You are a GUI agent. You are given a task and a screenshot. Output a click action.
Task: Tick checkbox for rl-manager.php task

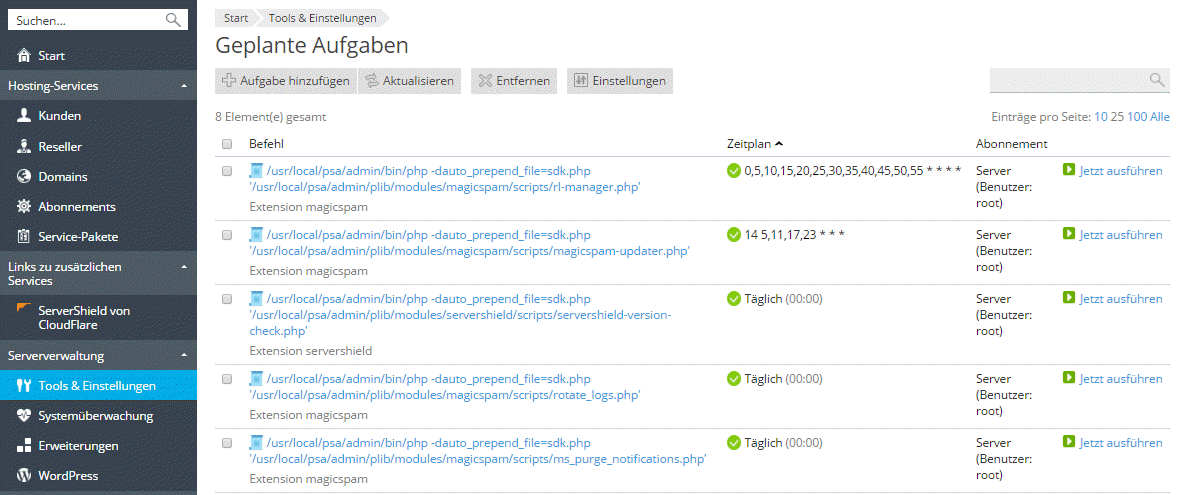(227, 171)
